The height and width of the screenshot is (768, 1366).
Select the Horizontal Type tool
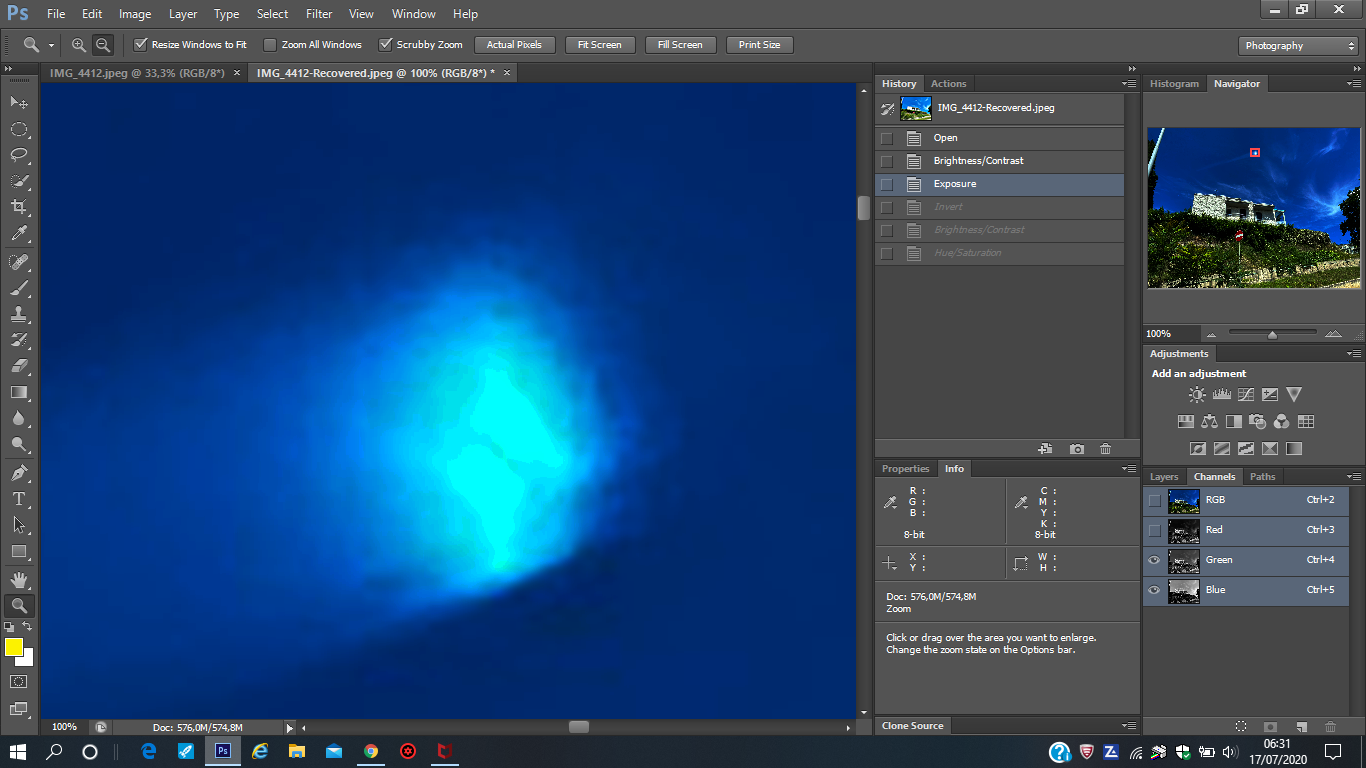tap(18, 498)
